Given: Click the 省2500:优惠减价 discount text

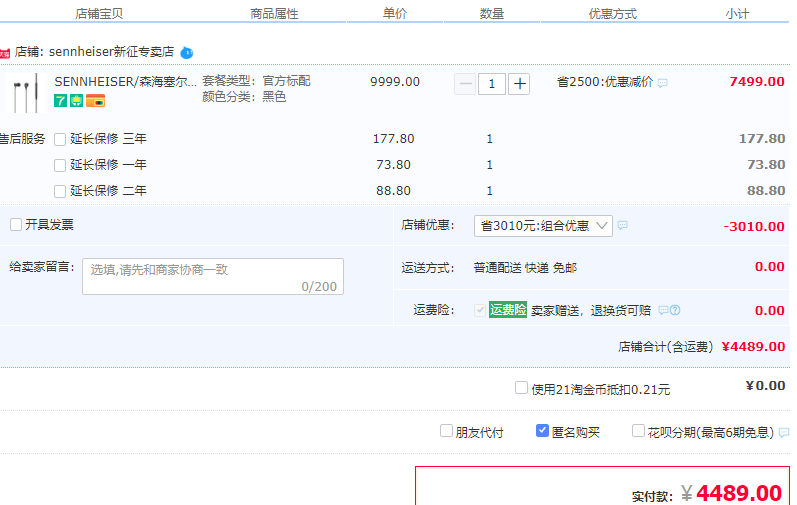Looking at the screenshot, I should [x=605, y=82].
